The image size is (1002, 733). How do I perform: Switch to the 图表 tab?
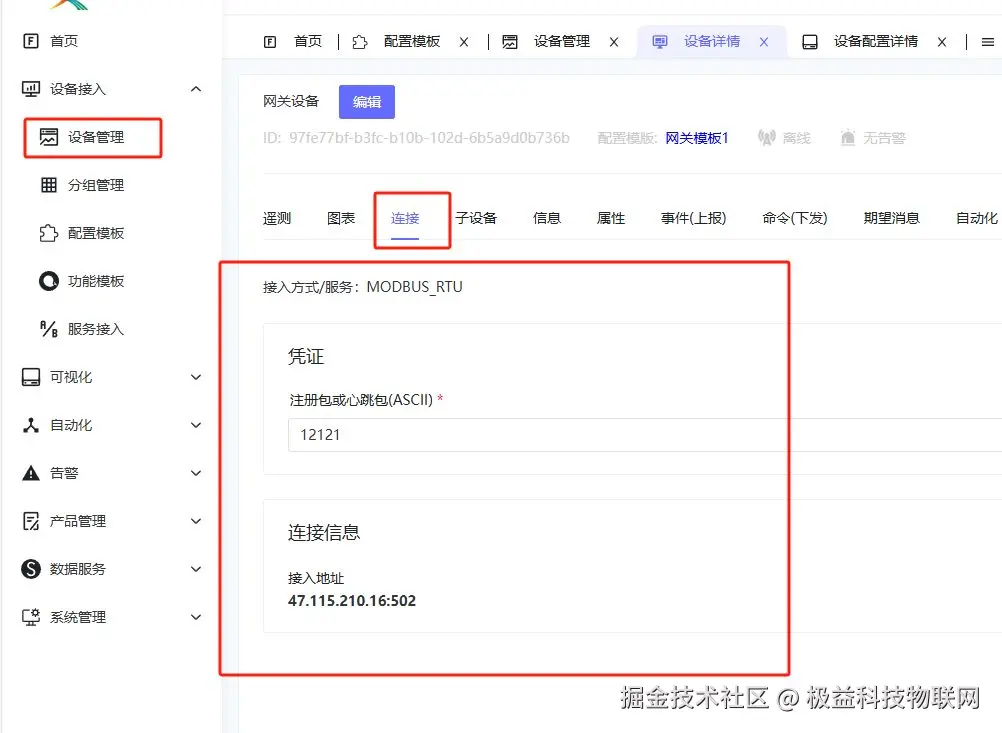tap(341, 219)
